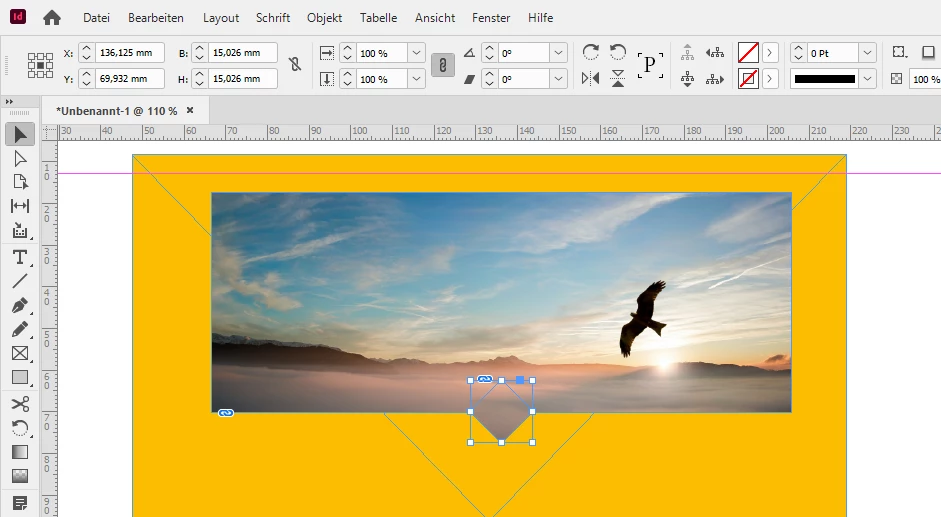Close the Unbenannt-1 document tab

(190, 110)
